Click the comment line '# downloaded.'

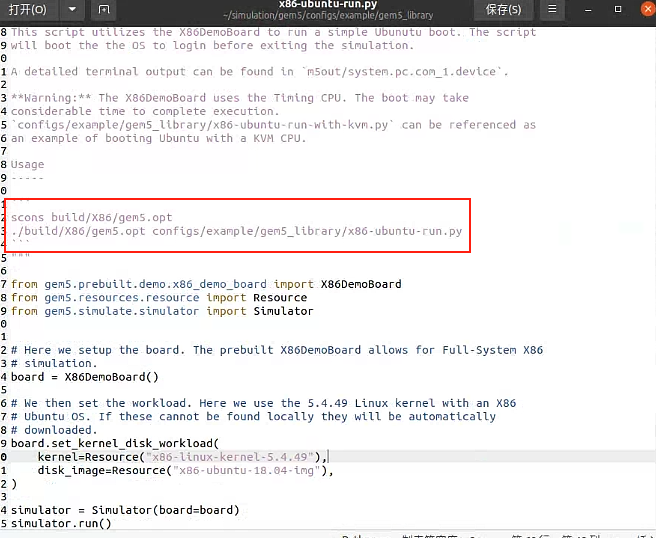tap(54, 430)
